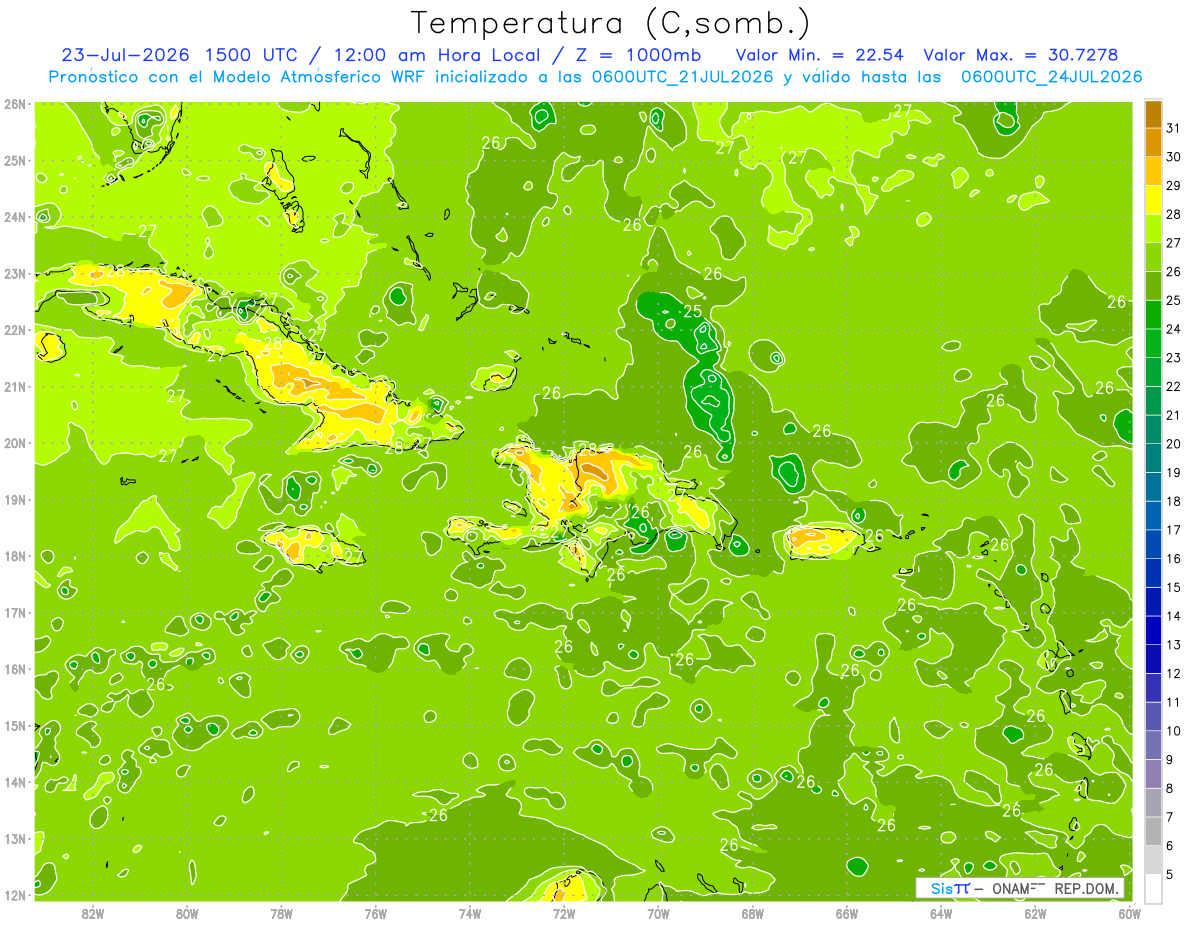
Task: Click the 78W longitude axis label
Action: (281, 913)
